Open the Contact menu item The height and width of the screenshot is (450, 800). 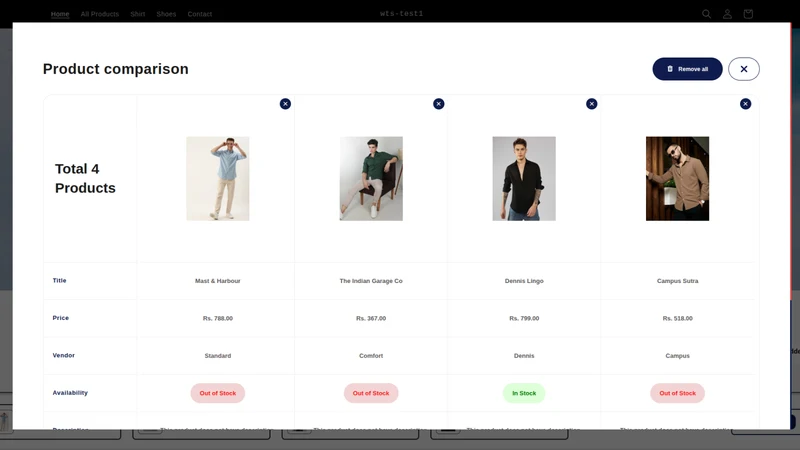[199, 14]
